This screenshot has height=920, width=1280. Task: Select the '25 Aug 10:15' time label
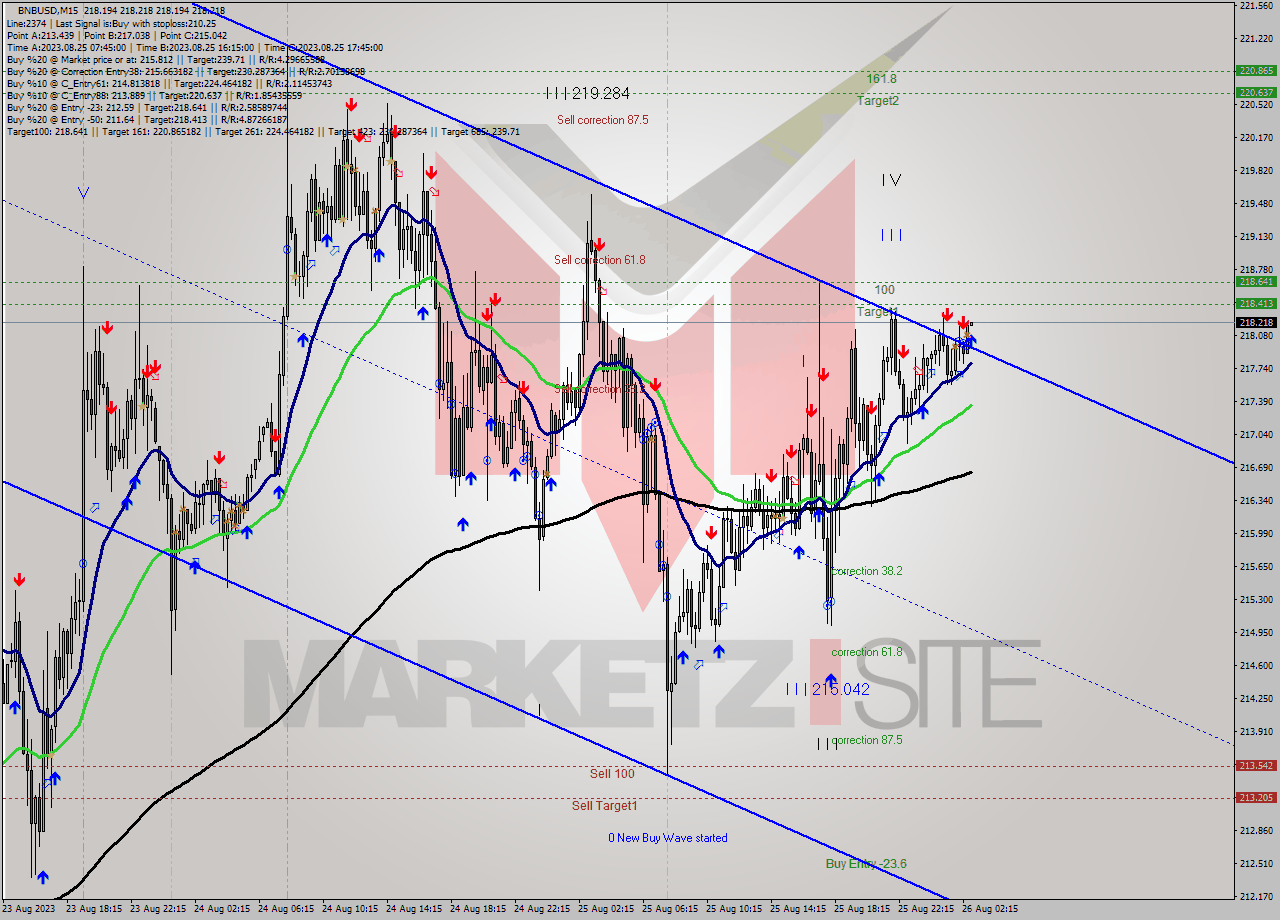coord(734,909)
